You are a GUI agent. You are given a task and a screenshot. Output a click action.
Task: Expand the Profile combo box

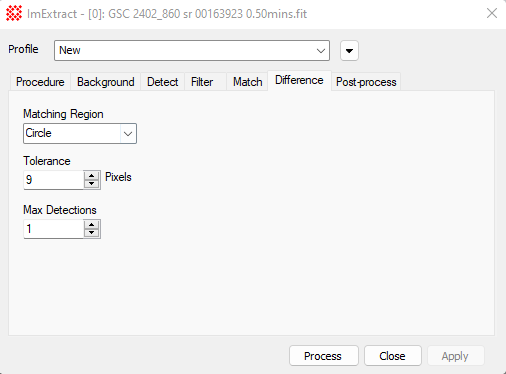tap(192, 51)
